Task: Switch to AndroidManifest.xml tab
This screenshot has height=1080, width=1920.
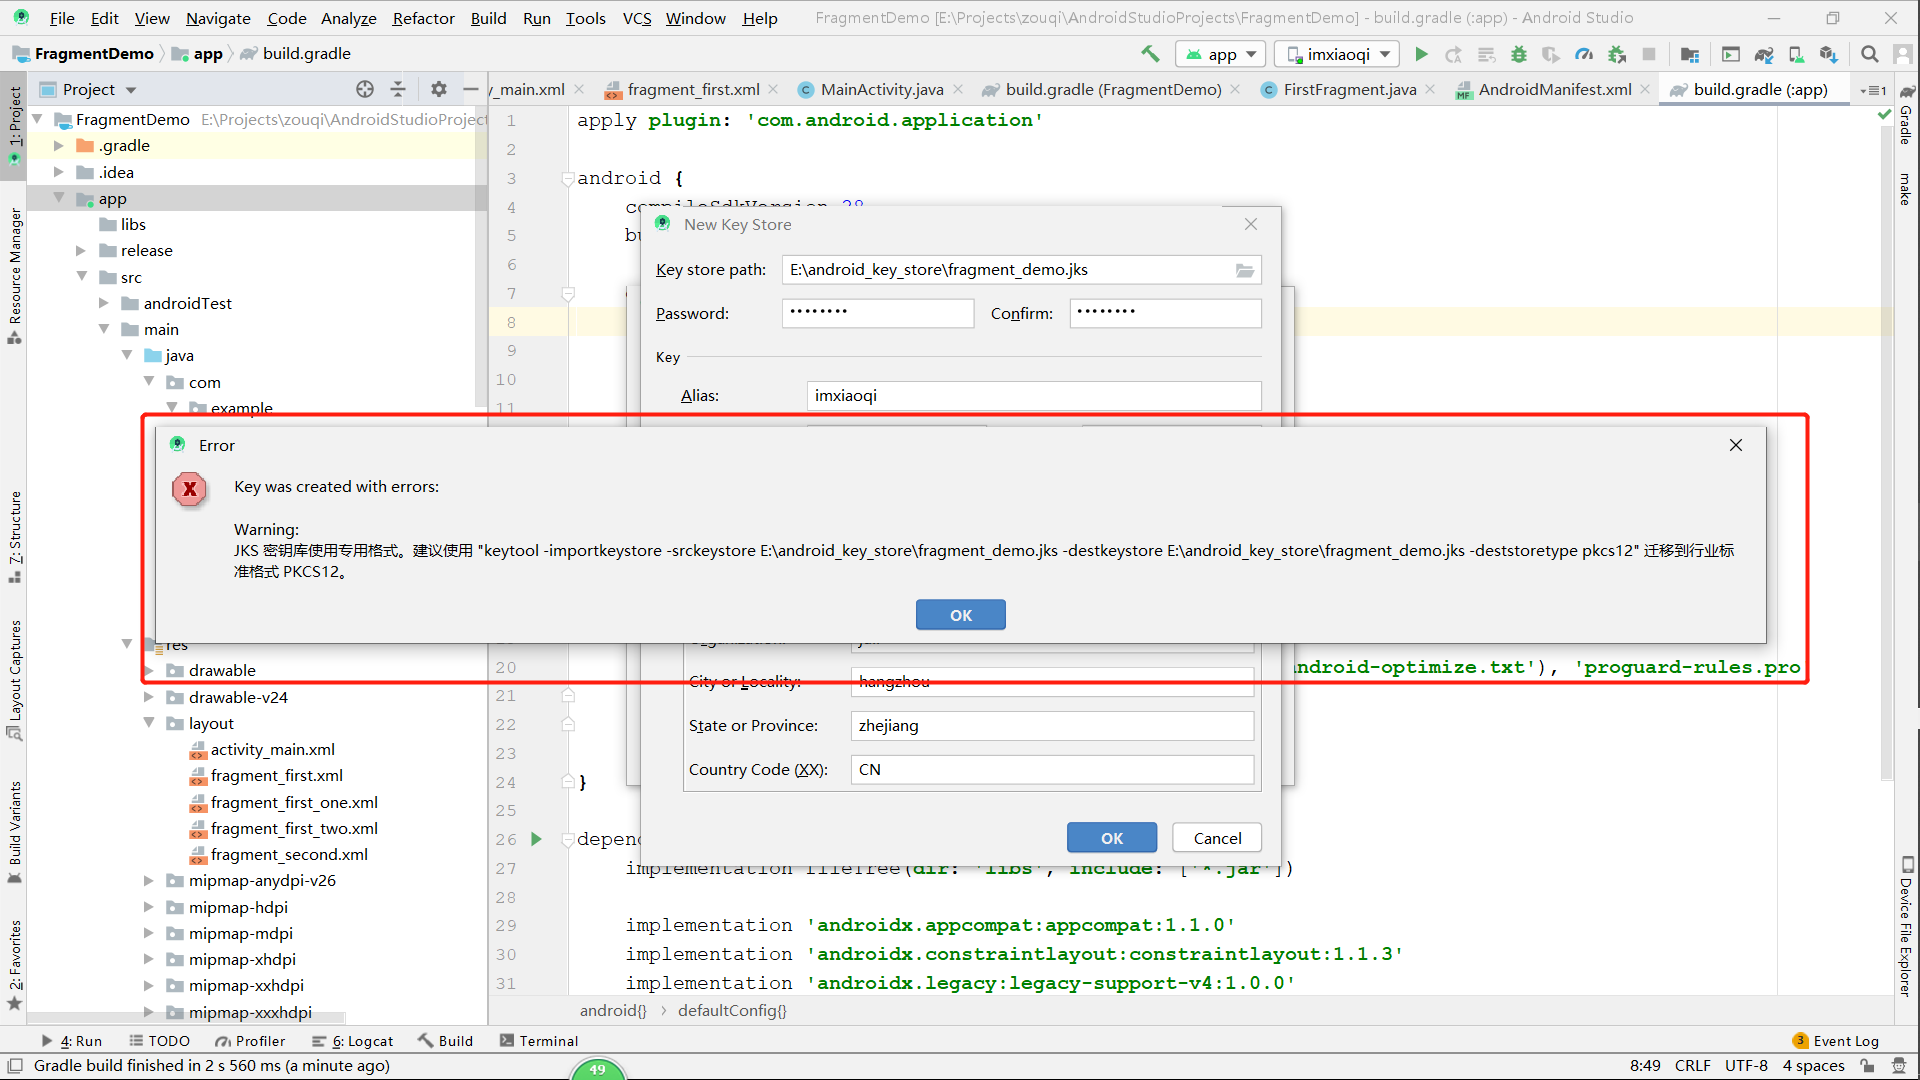Action: pyautogui.click(x=1554, y=89)
